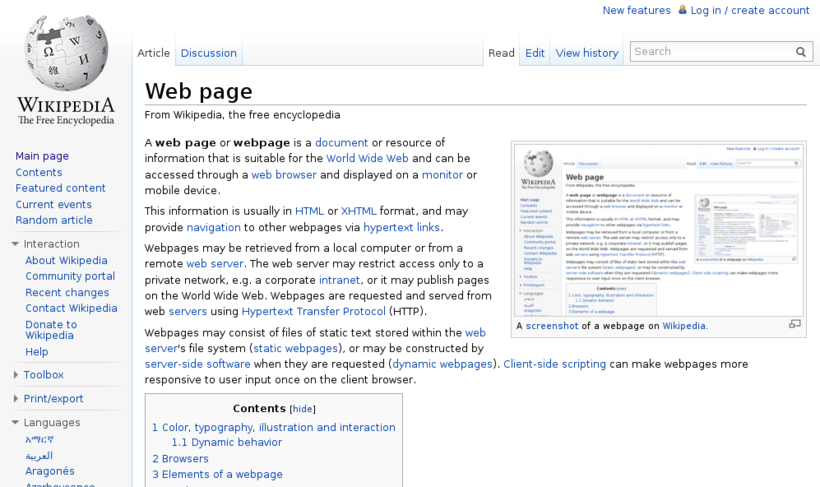The width and height of the screenshot is (820, 487).
Task: Expand the Print/export sidebar section
Action: click(x=16, y=399)
